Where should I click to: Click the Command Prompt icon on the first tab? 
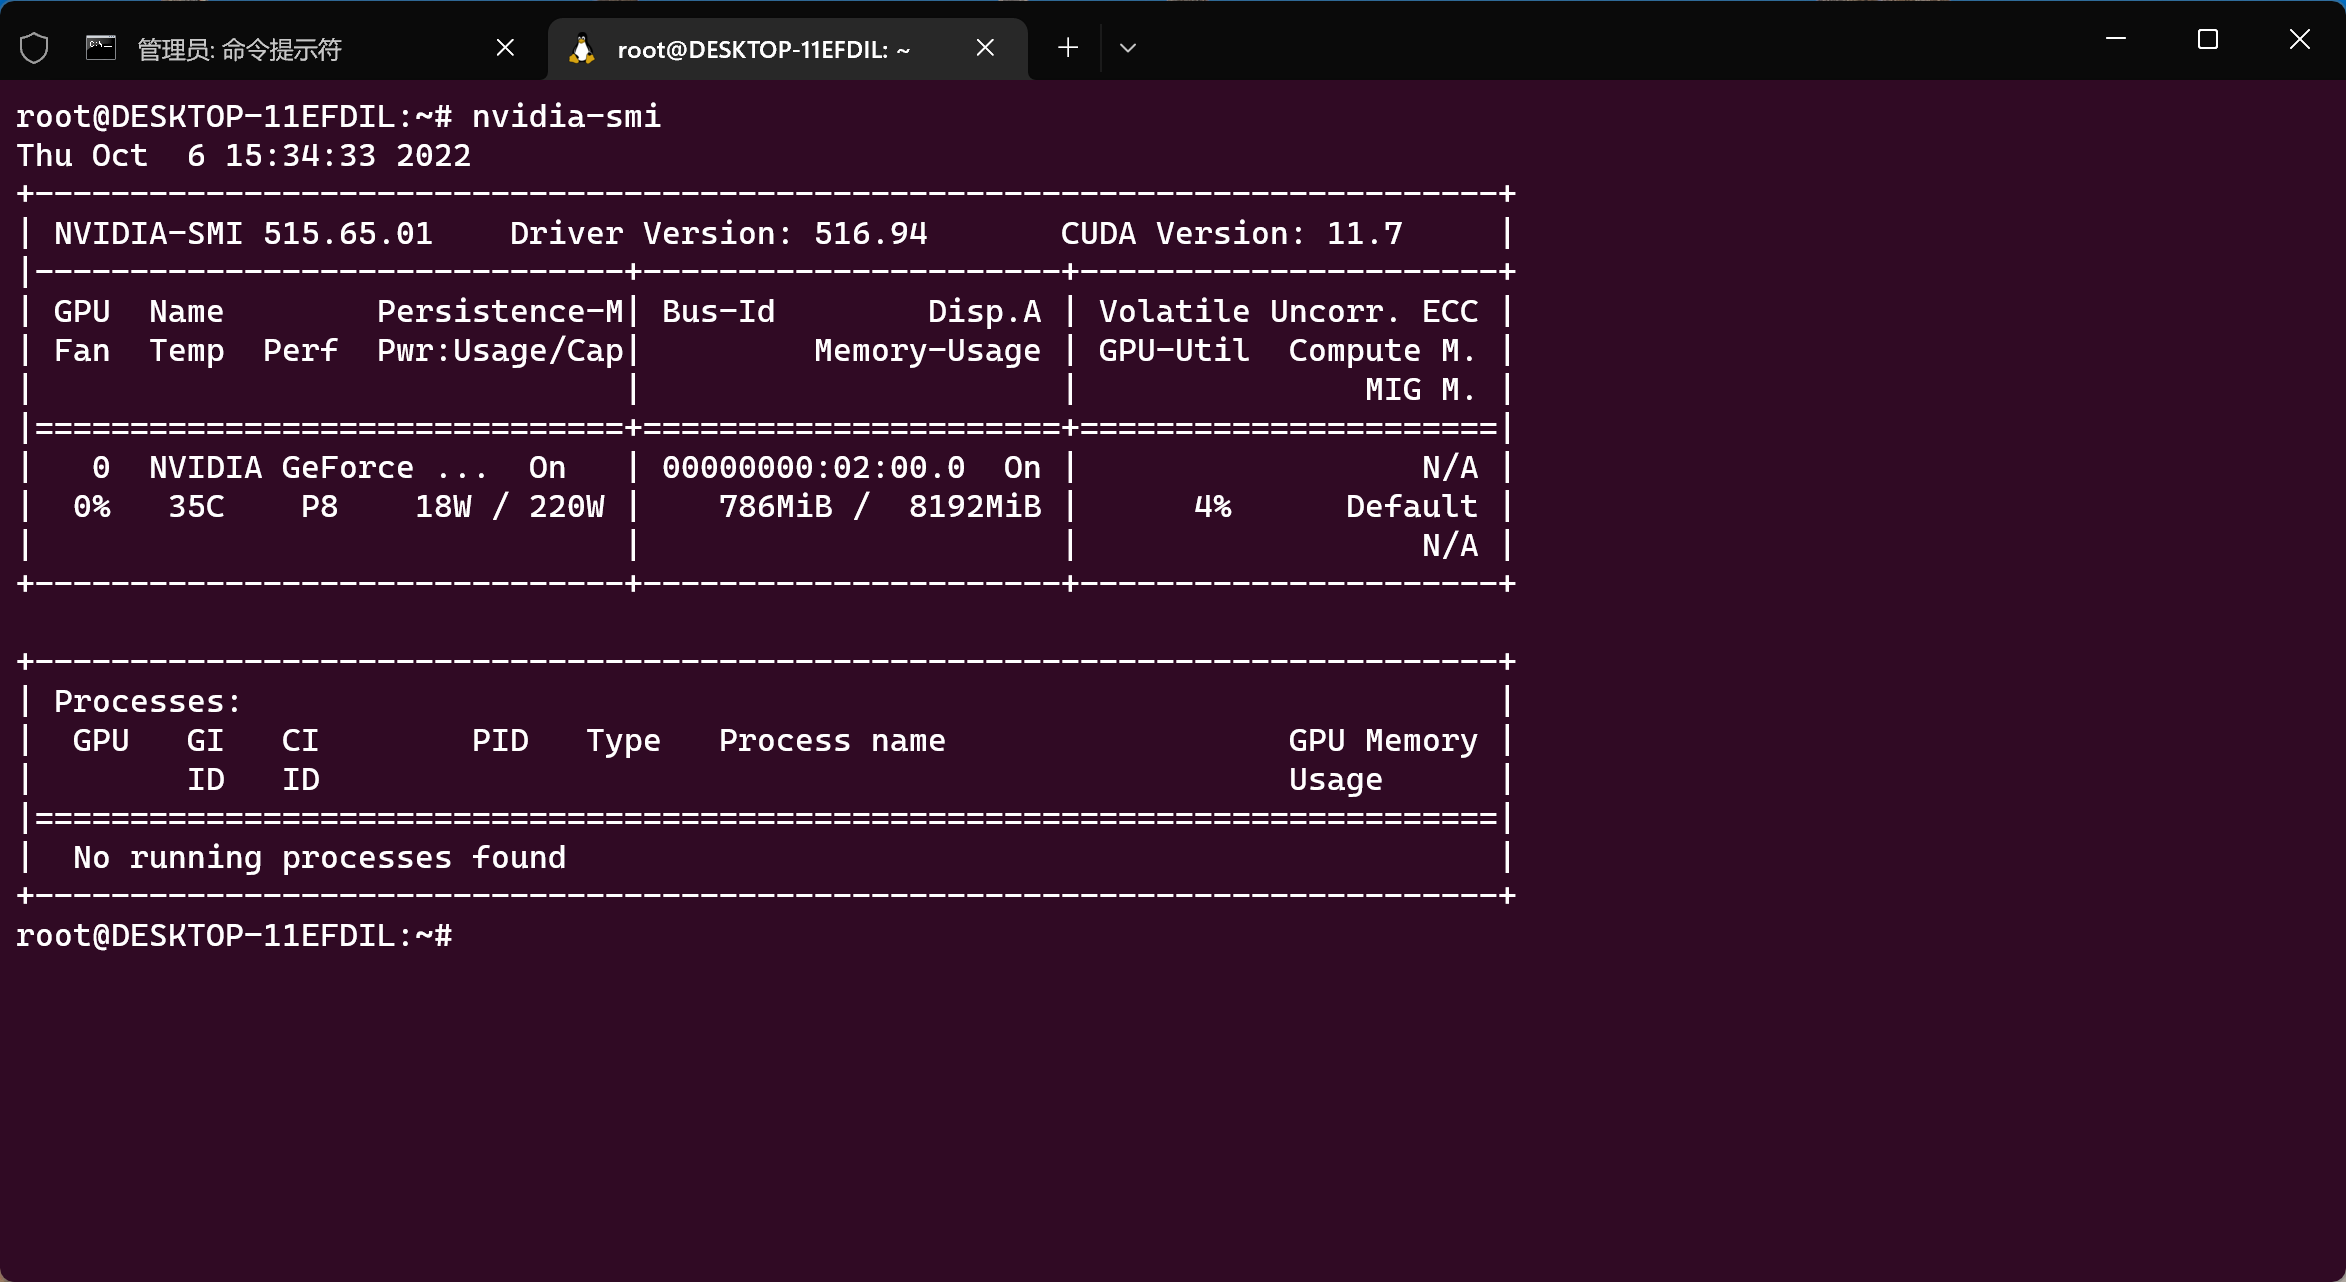click(100, 46)
